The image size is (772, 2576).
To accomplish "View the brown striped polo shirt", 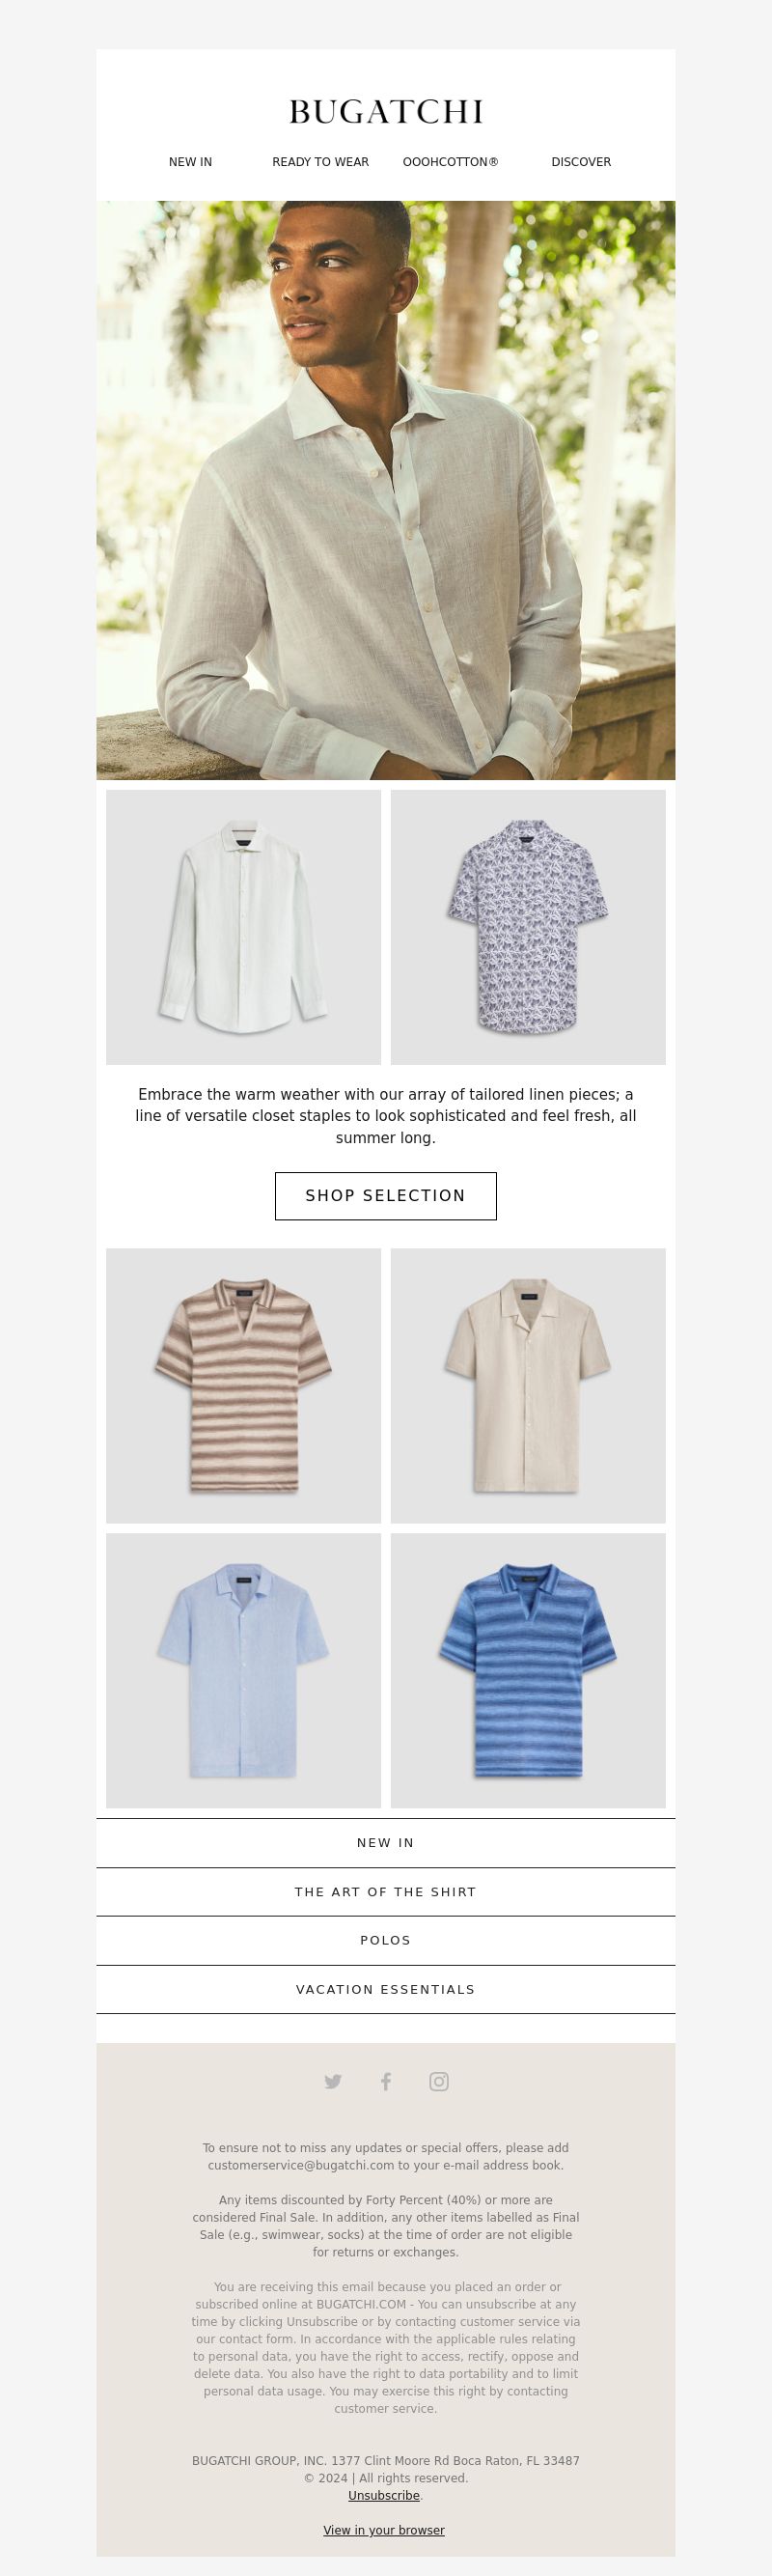I will click(243, 1386).
